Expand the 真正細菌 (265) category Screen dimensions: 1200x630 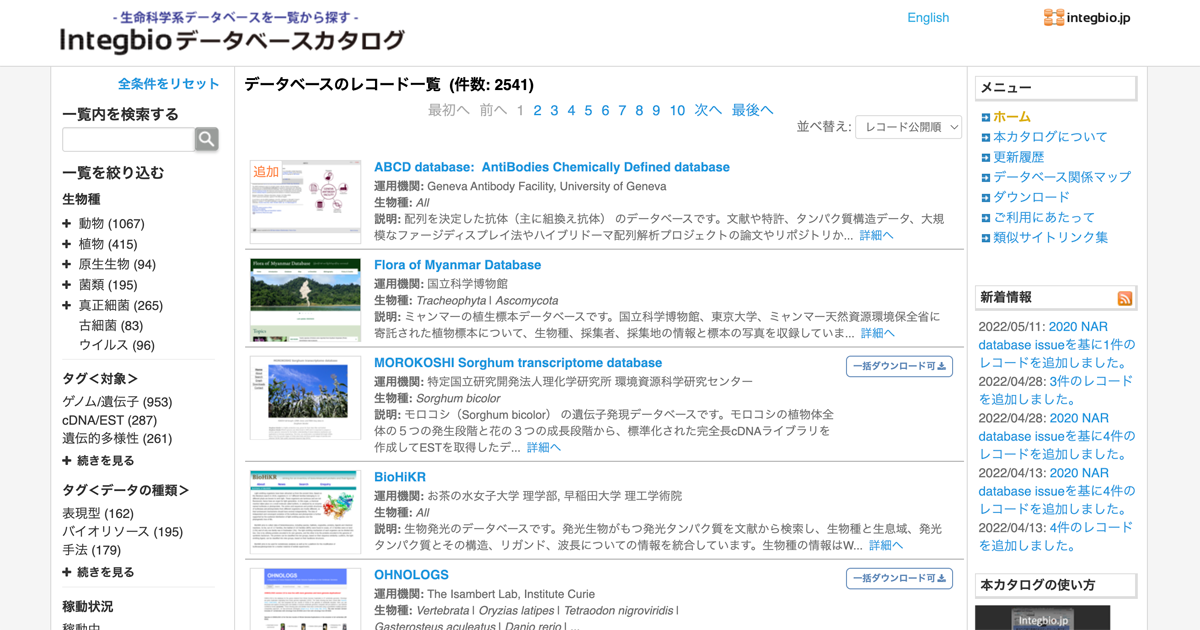pos(67,305)
